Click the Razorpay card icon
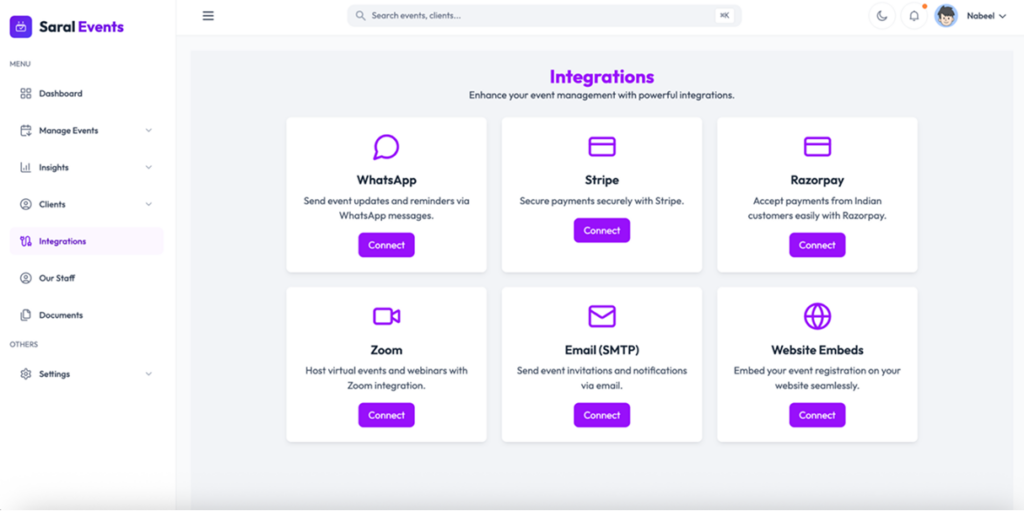Image resolution: width=1024 pixels, height=511 pixels. (817, 147)
